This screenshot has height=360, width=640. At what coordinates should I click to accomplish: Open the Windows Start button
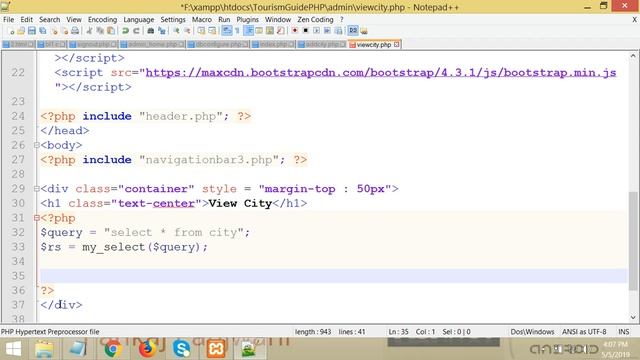coord(13,349)
